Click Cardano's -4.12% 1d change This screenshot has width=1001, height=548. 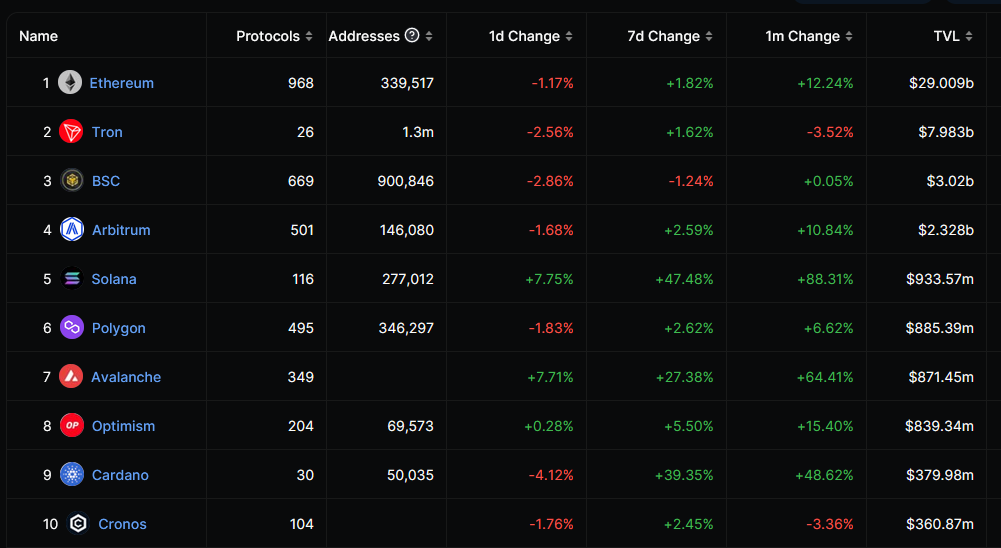click(551, 475)
